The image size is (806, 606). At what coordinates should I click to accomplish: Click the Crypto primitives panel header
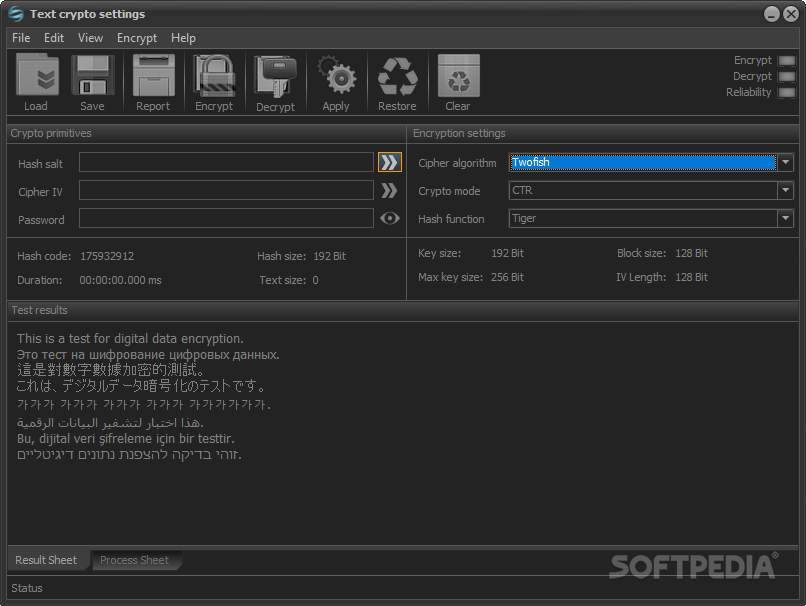pyautogui.click(x=206, y=133)
